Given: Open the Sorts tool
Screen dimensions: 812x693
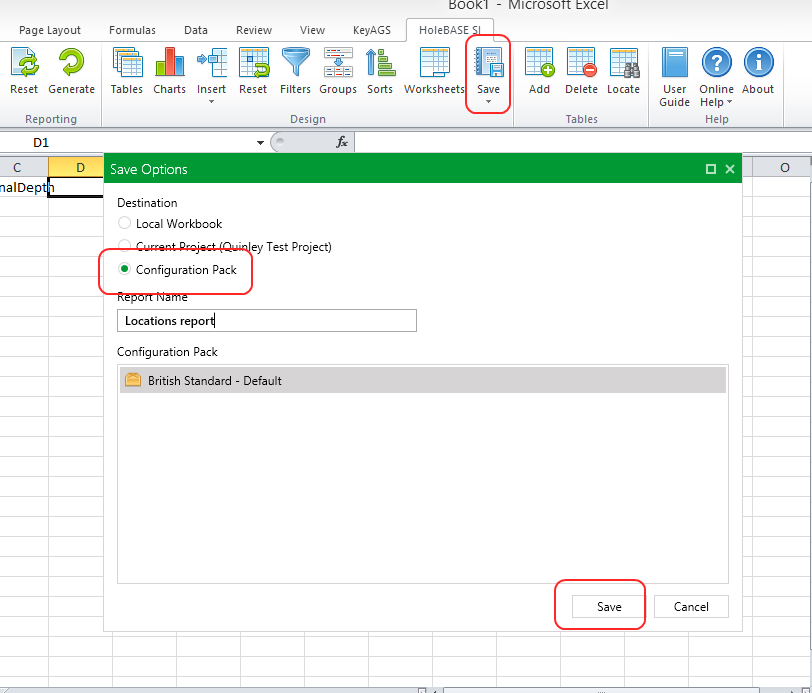Looking at the screenshot, I should click(380, 62).
